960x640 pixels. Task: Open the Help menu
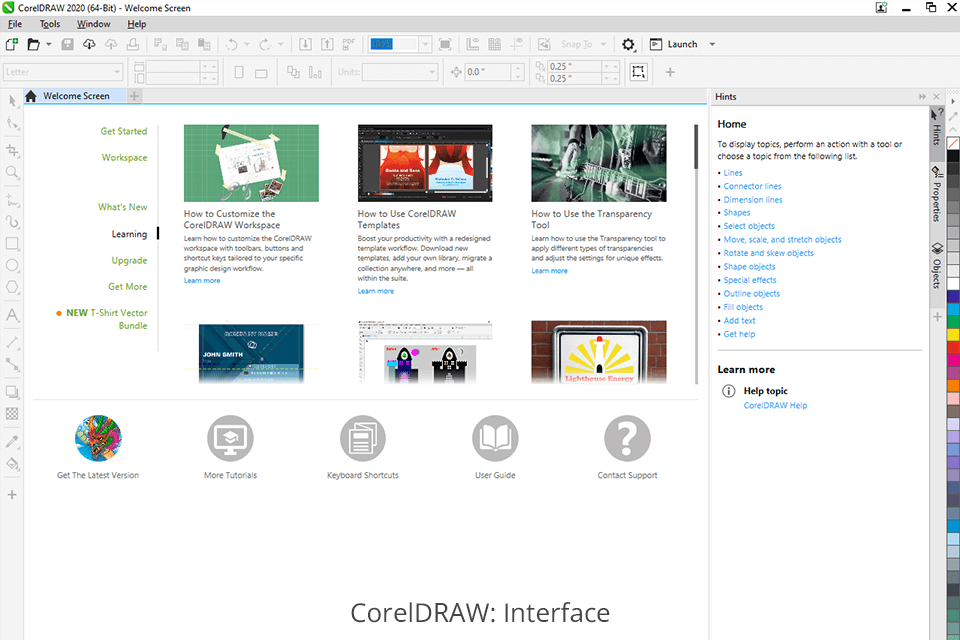click(x=137, y=24)
